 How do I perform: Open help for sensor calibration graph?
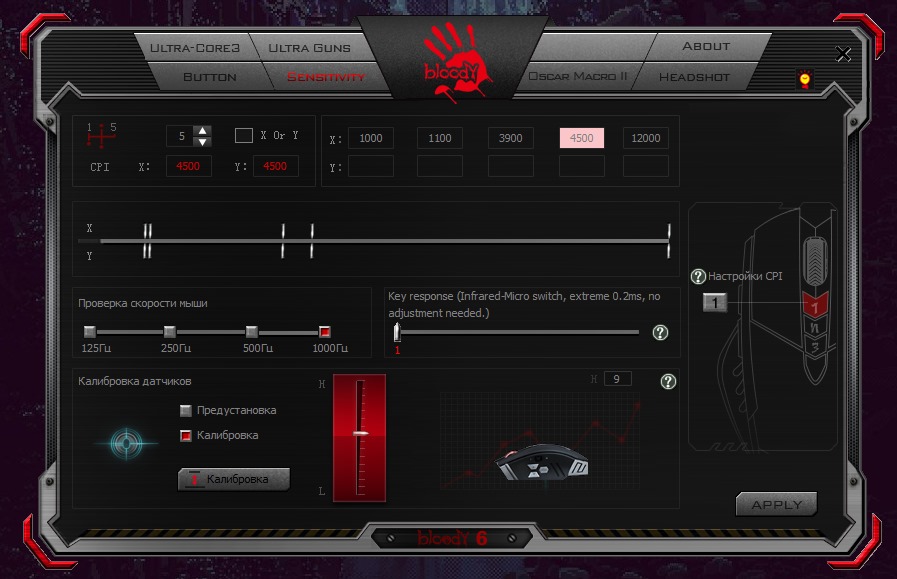click(668, 382)
